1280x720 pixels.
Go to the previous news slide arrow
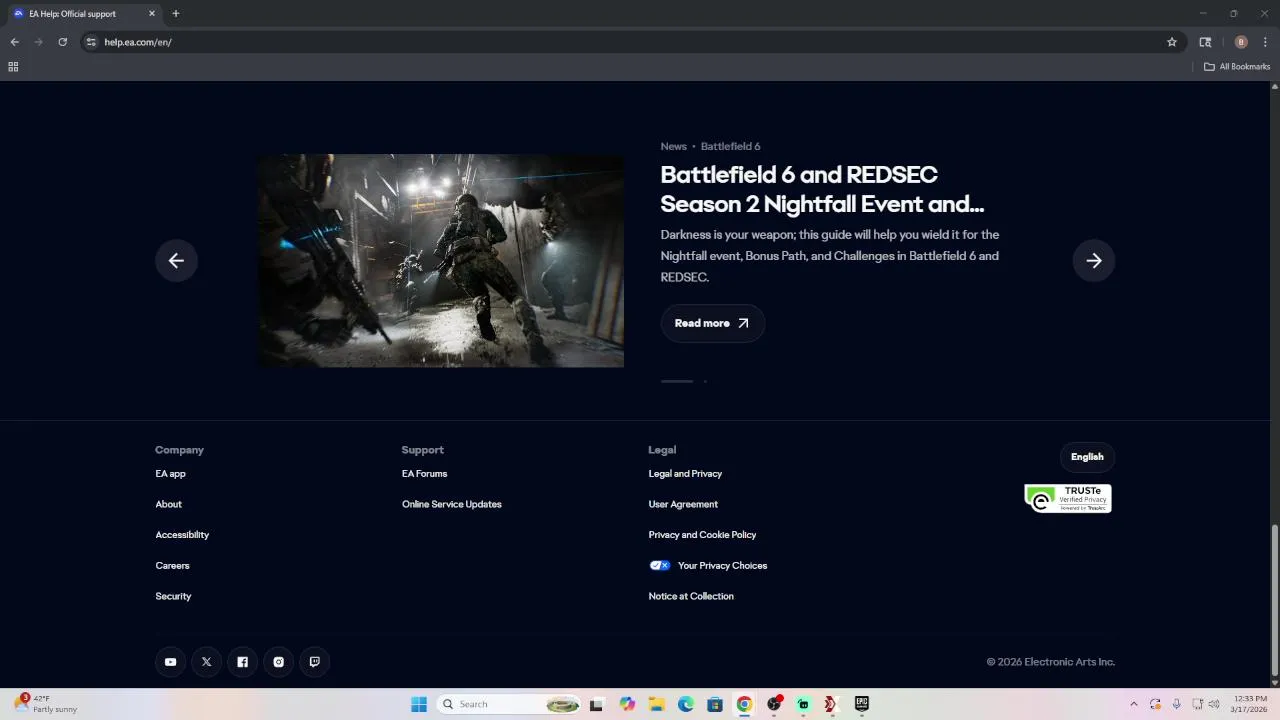[x=176, y=261]
